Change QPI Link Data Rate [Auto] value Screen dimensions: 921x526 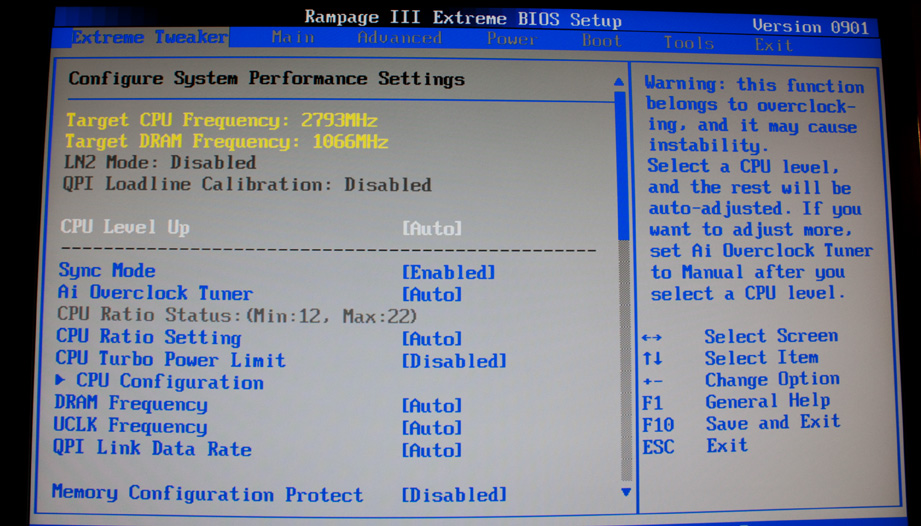(432, 450)
